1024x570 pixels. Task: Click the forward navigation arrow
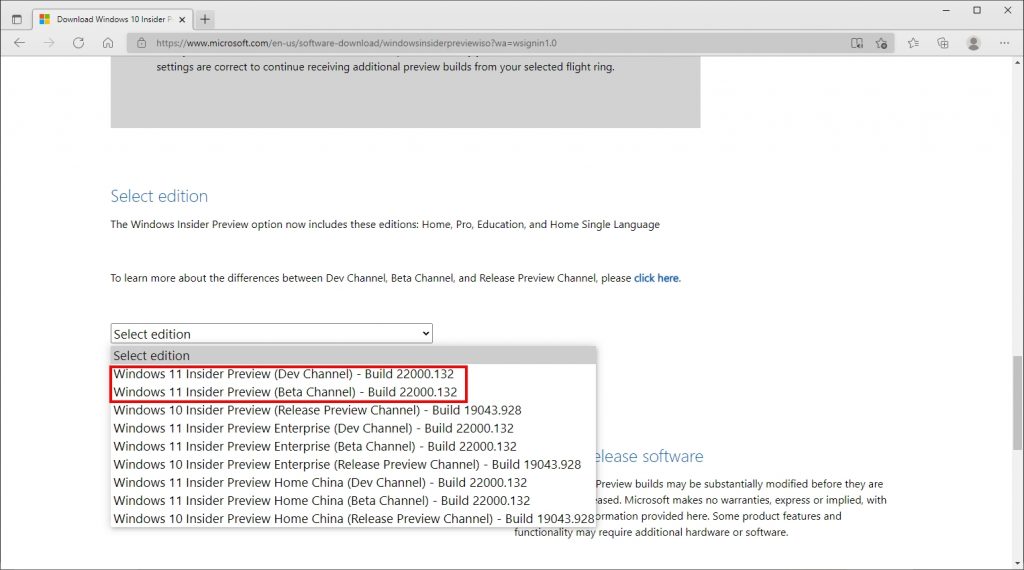click(x=49, y=43)
